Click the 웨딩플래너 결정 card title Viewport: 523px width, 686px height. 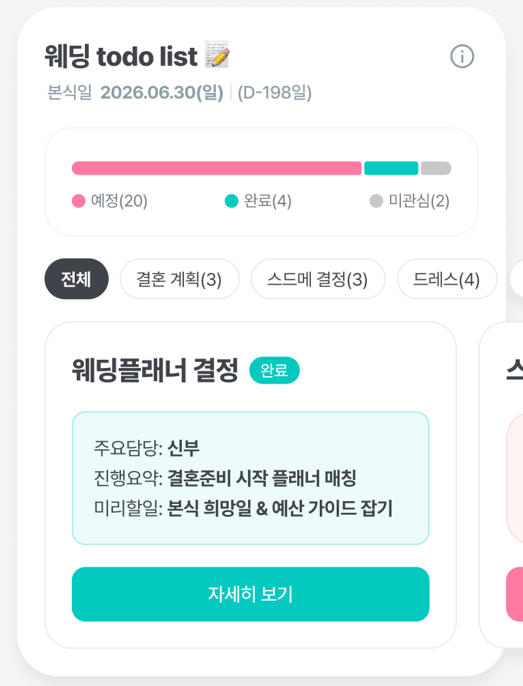click(155, 370)
